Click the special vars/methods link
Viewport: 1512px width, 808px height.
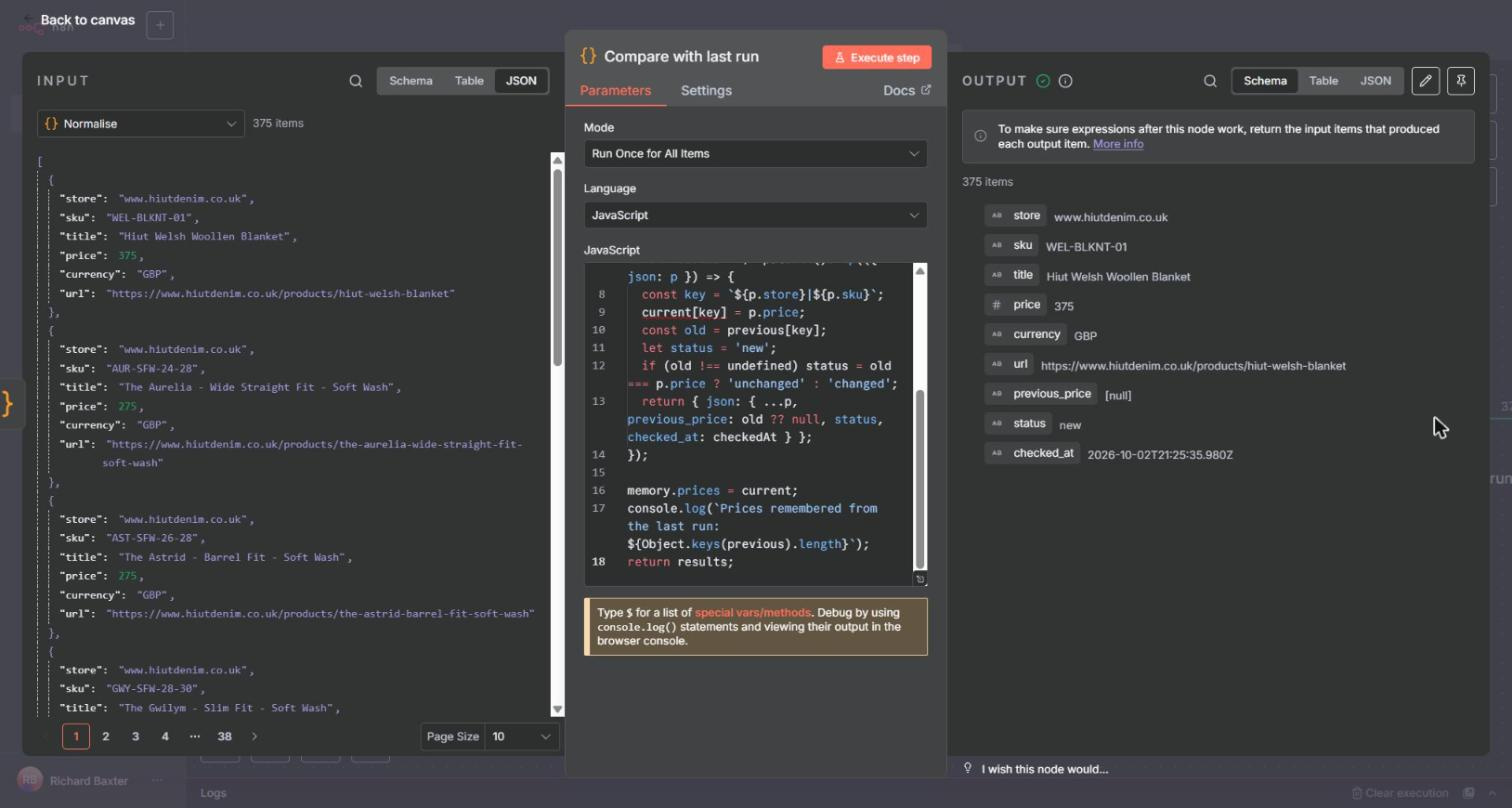[x=753, y=613]
